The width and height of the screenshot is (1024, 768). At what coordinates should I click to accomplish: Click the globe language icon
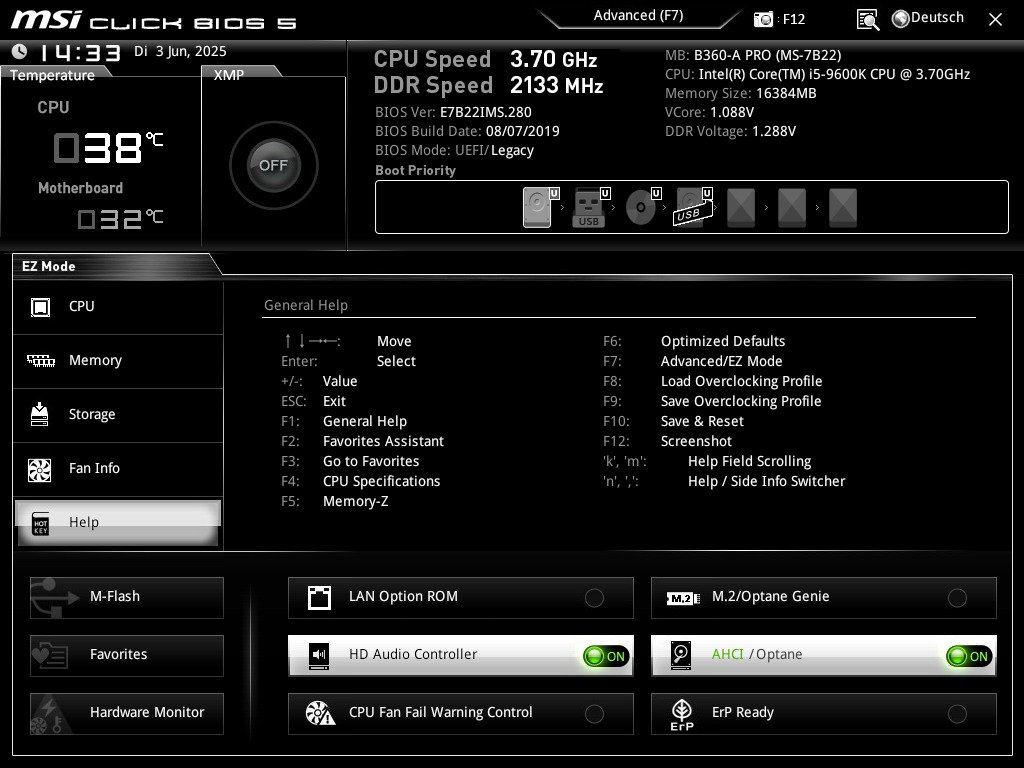[x=901, y=19]
